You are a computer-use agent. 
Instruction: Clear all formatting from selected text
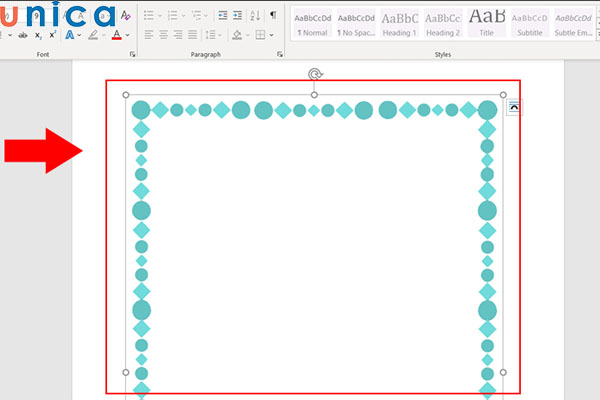click(x=125, y=15)
